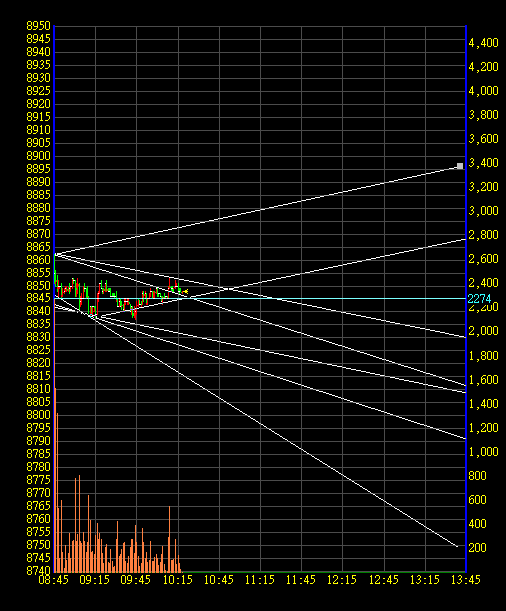Select the 1,000 volume label
This screenshot has height=611, width=506.
[x=483, y=452]
